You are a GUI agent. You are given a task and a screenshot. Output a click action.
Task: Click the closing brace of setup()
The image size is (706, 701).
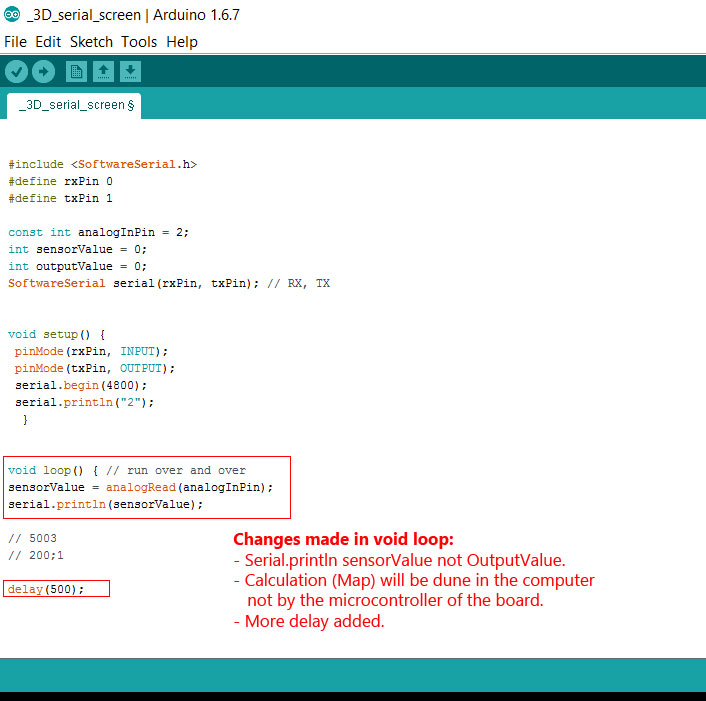pyautogui.click(x=25, y=420)
